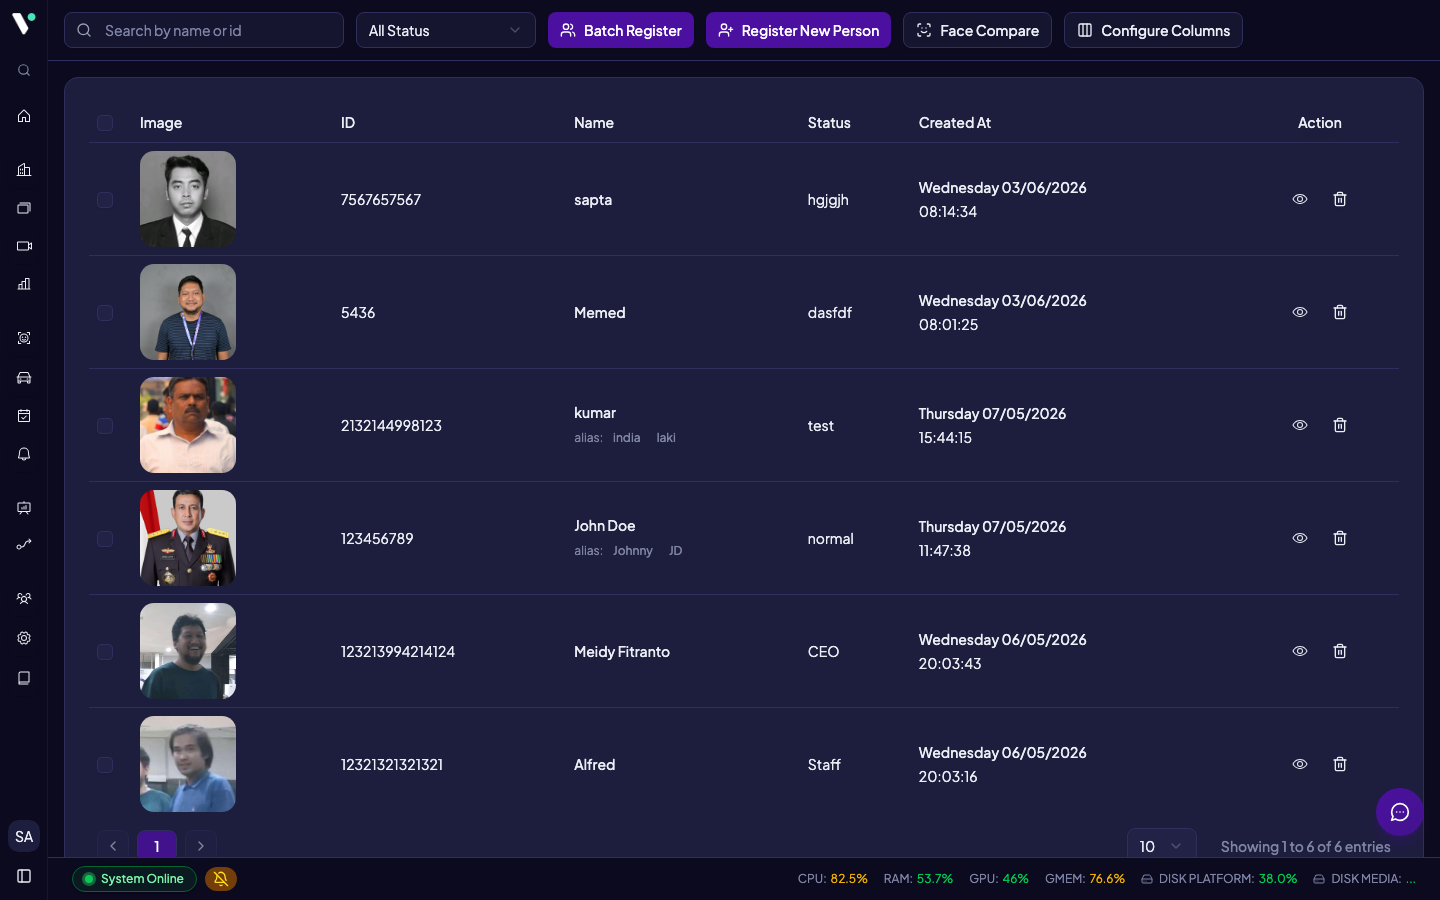
Task: Open the stacked layers icon in the sidebar
Action: pyautogui.click(x=24, y=208)
